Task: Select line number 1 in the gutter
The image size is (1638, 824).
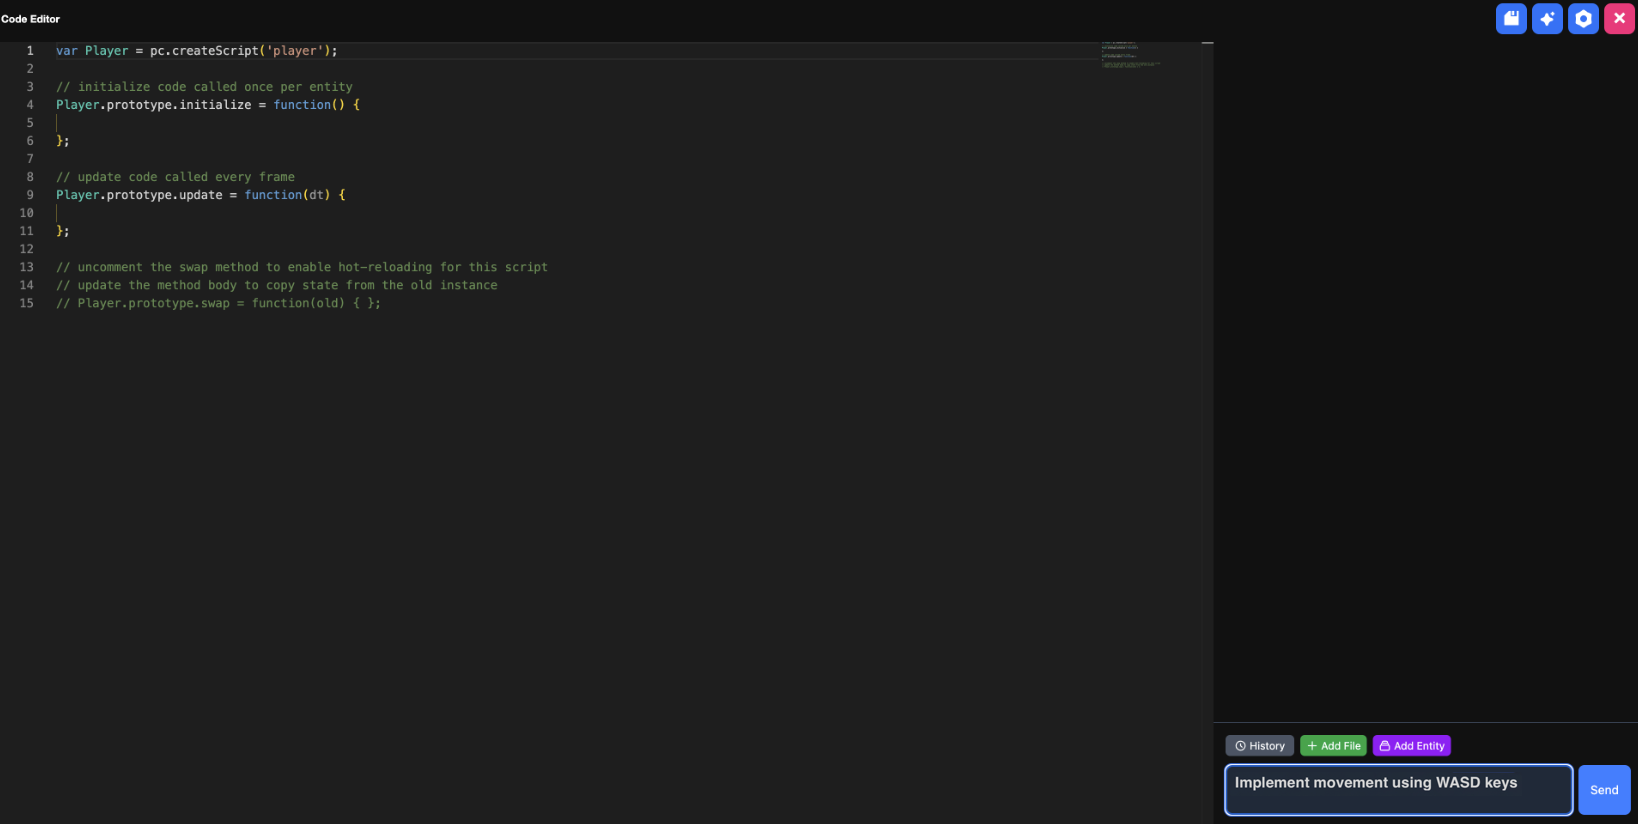Action: 30,51
